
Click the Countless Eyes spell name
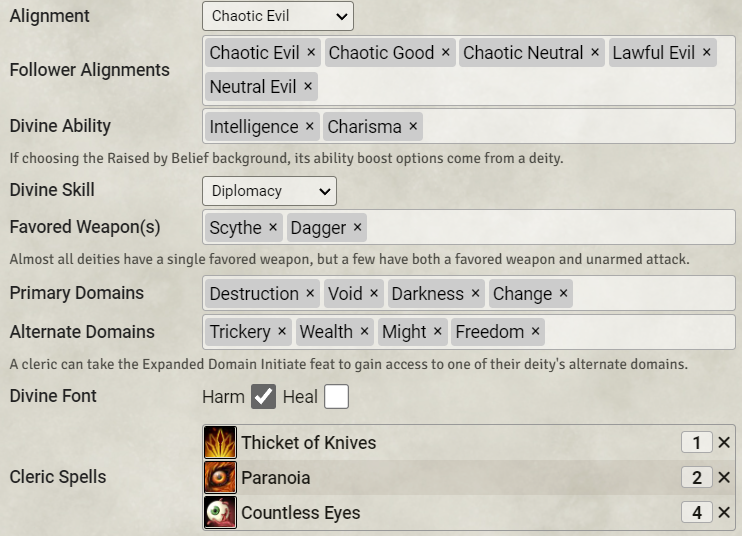click(300, 513)
